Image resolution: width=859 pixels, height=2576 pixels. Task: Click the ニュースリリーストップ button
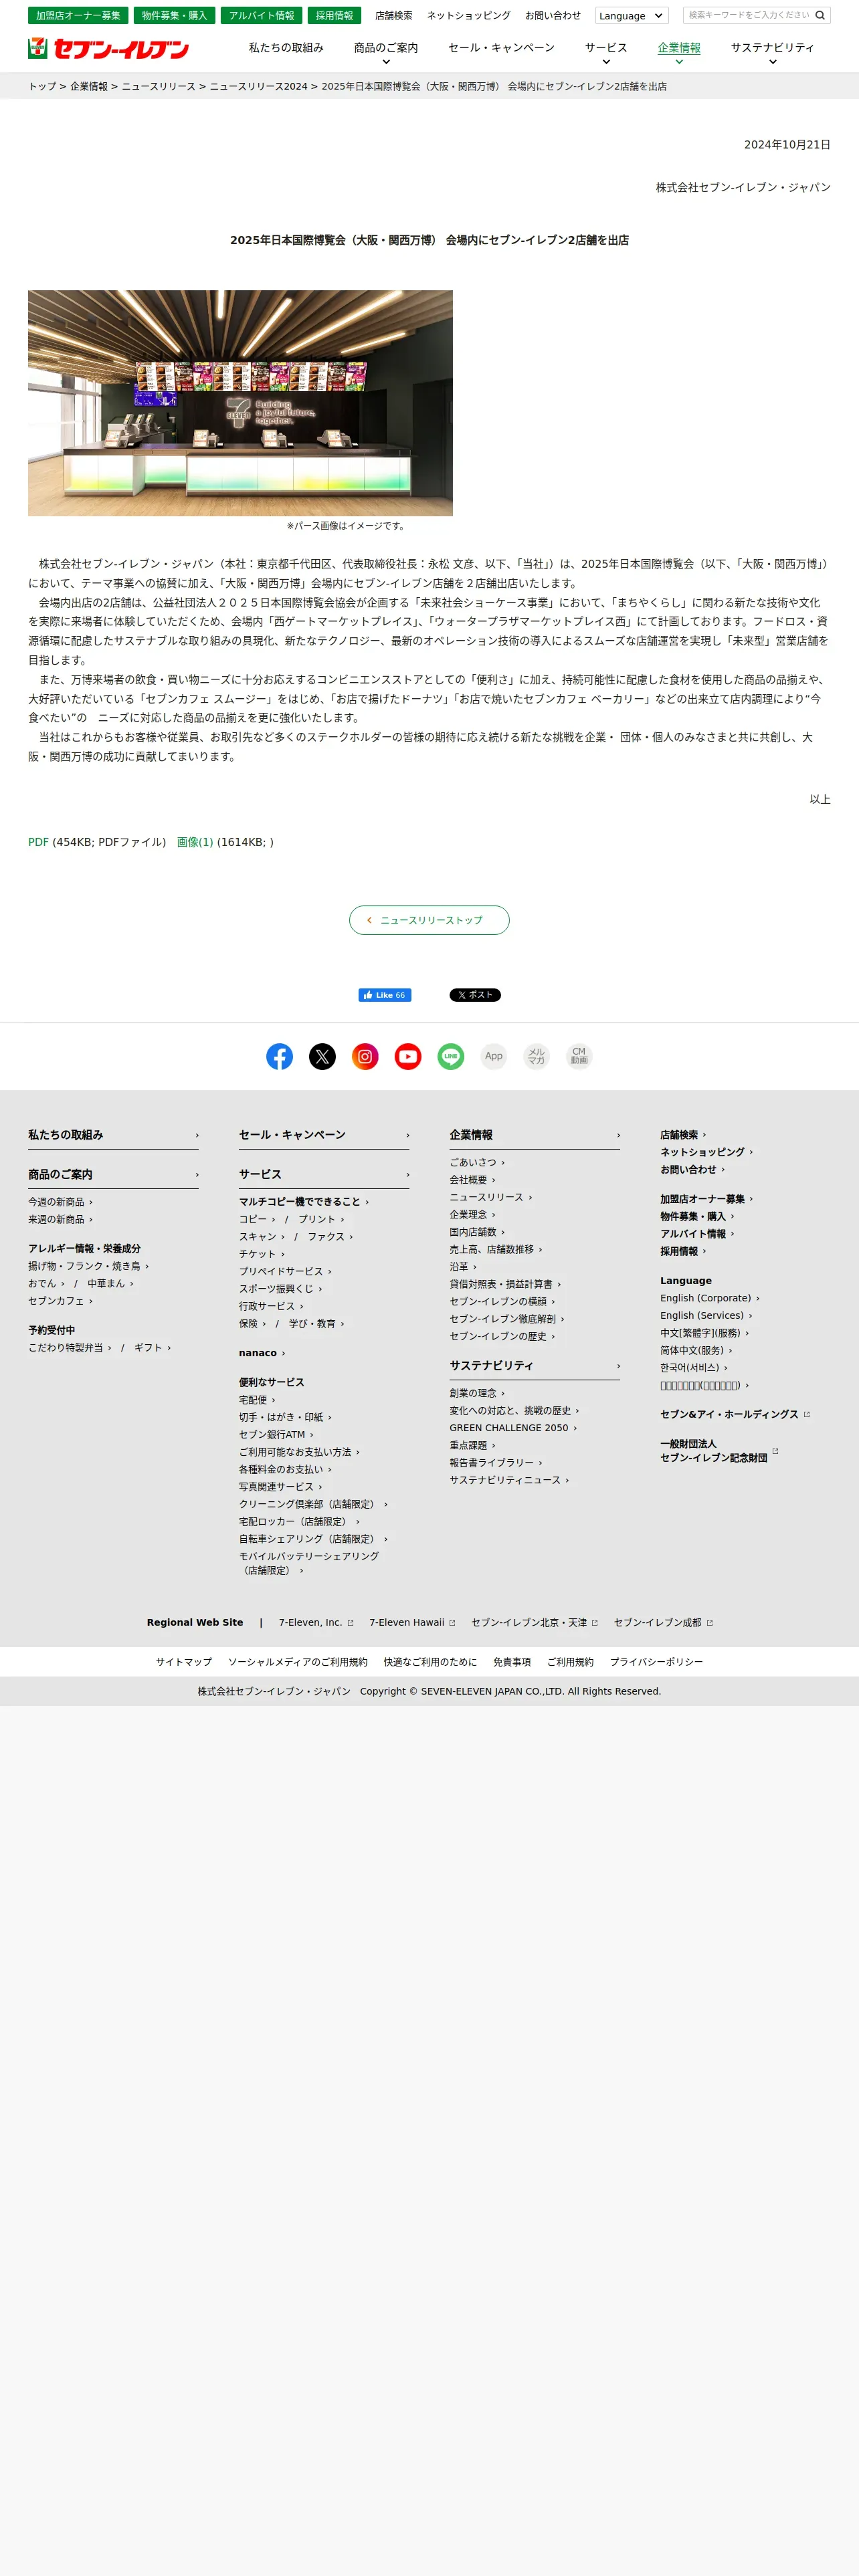(x=429, y=920)
